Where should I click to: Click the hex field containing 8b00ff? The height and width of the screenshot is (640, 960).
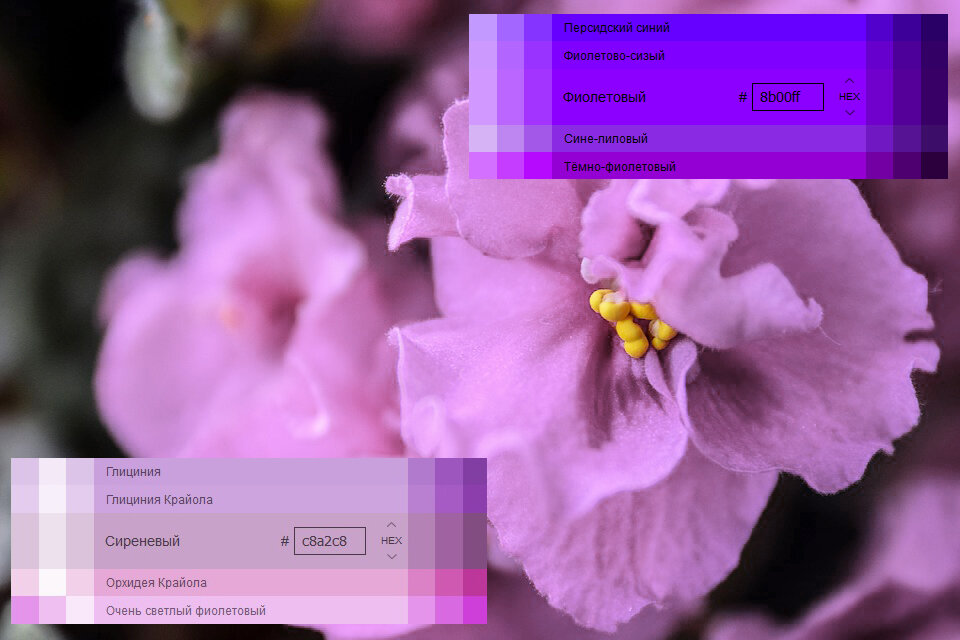(x=787, y=97)
